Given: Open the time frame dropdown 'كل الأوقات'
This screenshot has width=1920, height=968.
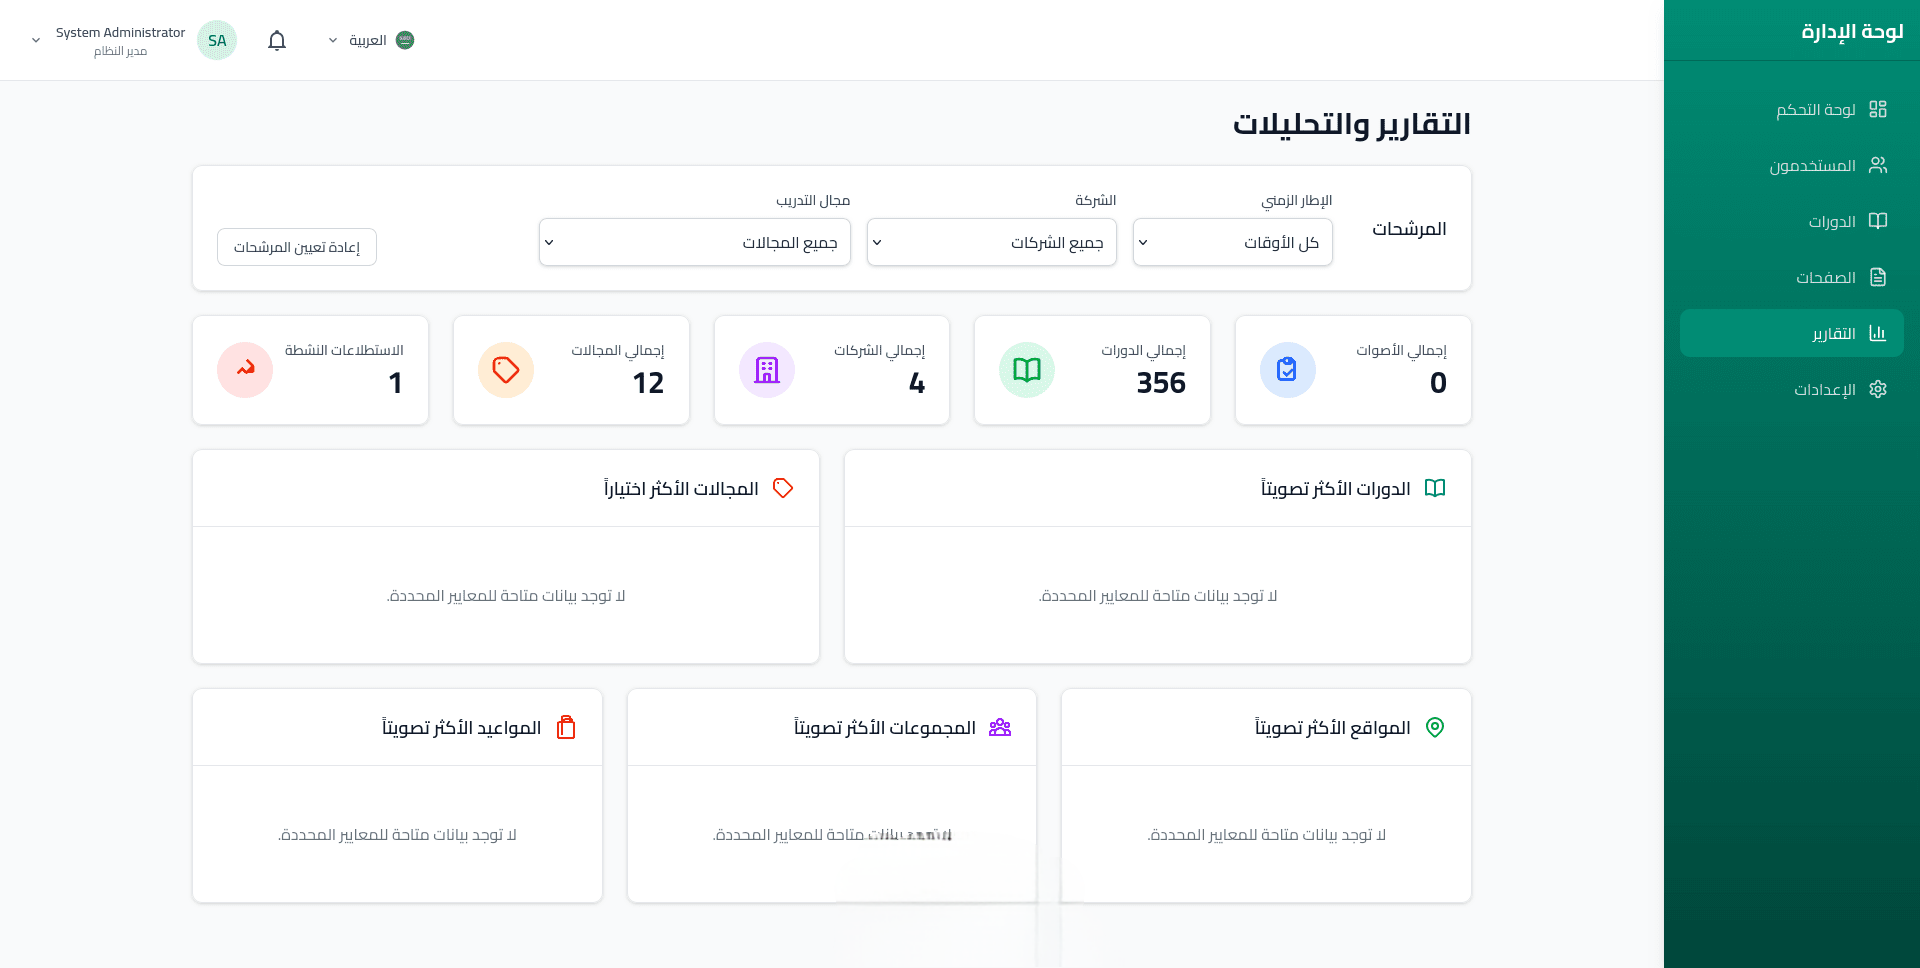Looking at the screenshot, I should point(1232,242).
